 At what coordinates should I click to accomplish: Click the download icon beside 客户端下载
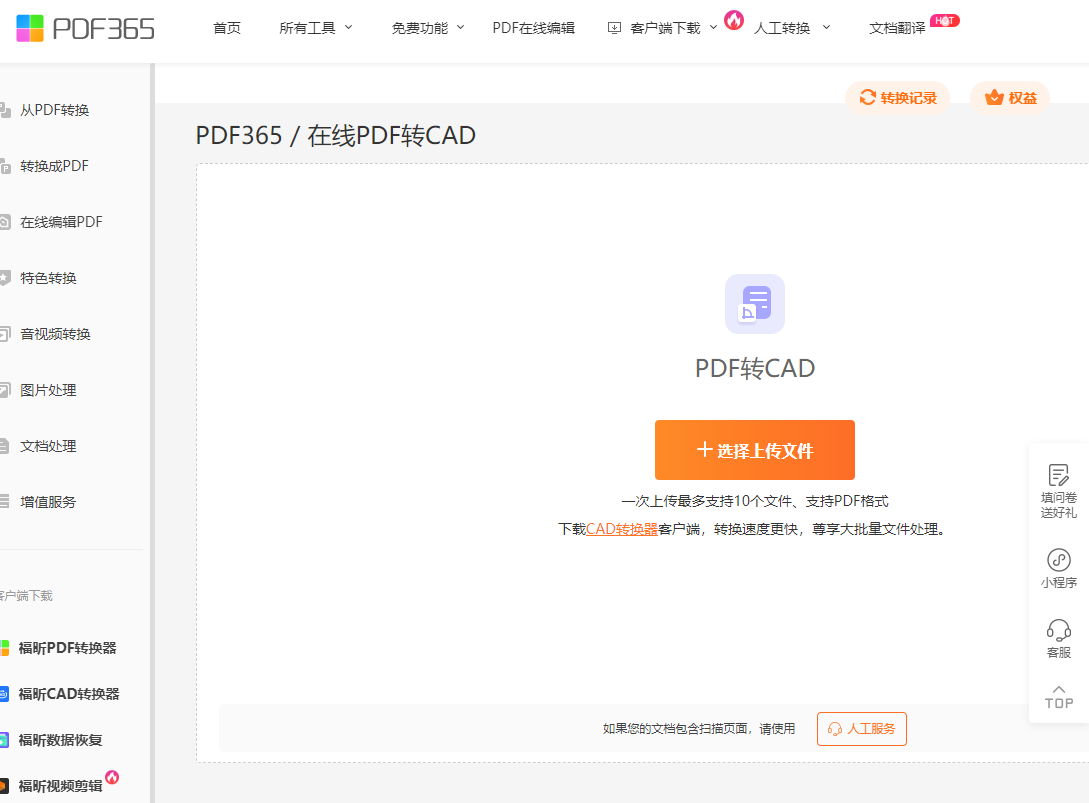(614, 28)
